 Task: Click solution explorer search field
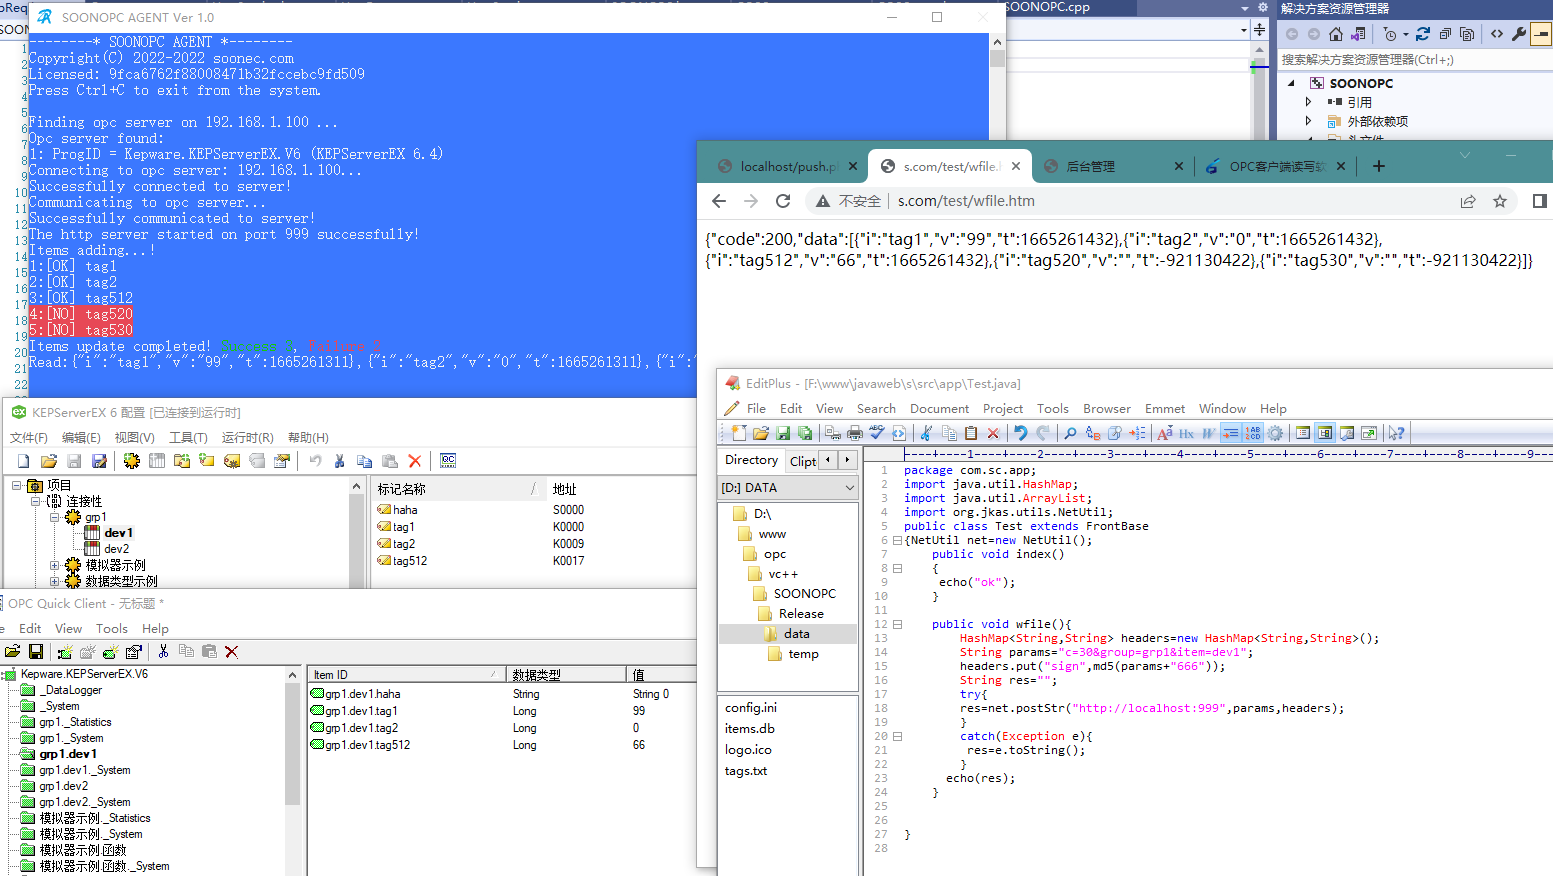point(1414,60)
